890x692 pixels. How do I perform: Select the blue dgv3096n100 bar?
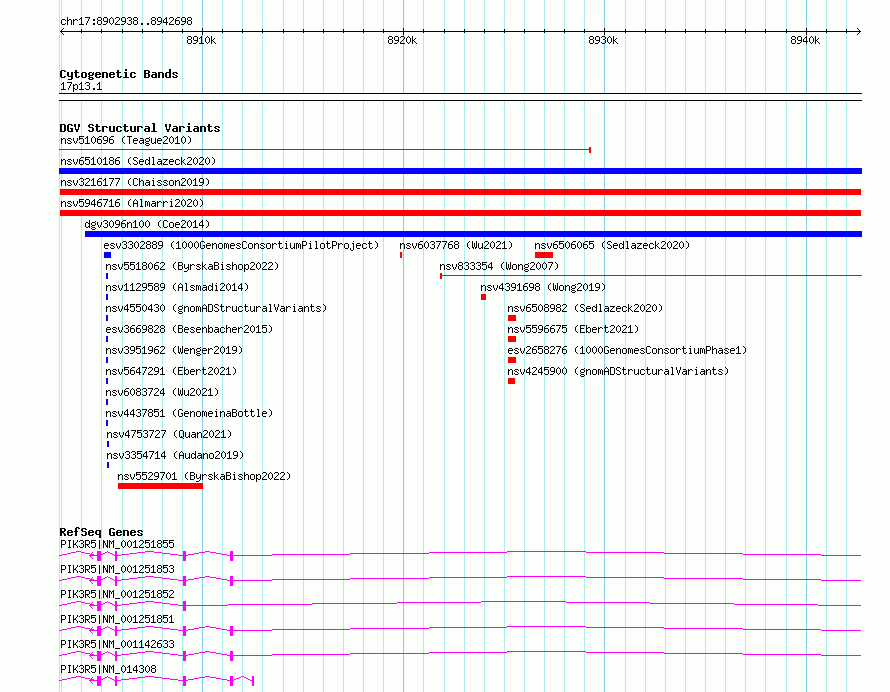click(x=473, y=234)
